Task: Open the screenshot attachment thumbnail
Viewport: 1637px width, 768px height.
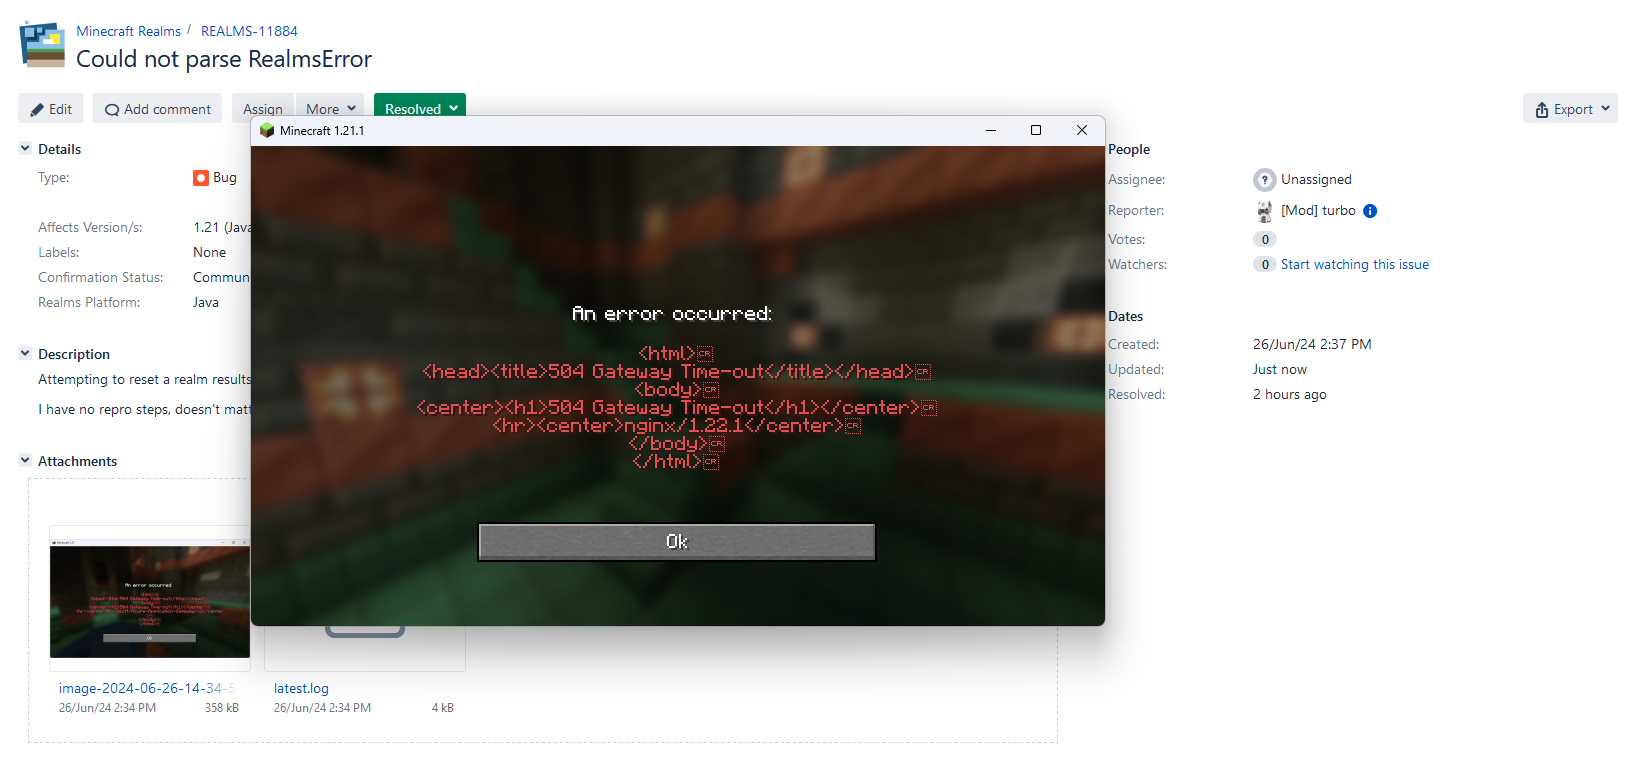Action: 150,598
